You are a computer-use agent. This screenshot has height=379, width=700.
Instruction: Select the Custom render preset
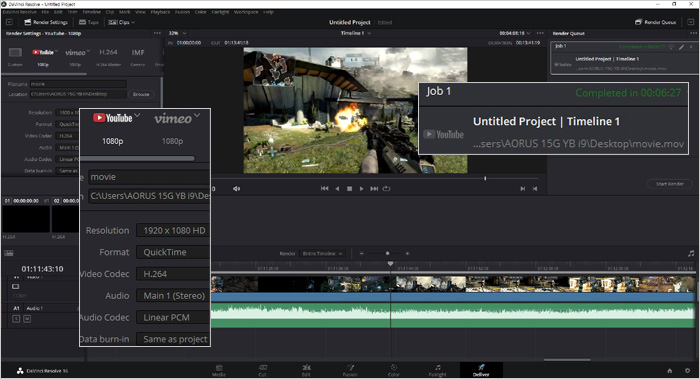point(15,56)
